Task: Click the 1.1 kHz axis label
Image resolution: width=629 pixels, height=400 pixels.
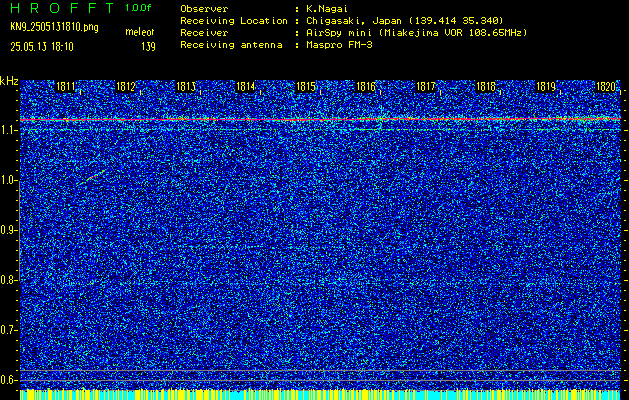Action: pyautogui.click(x=8, y=130)
